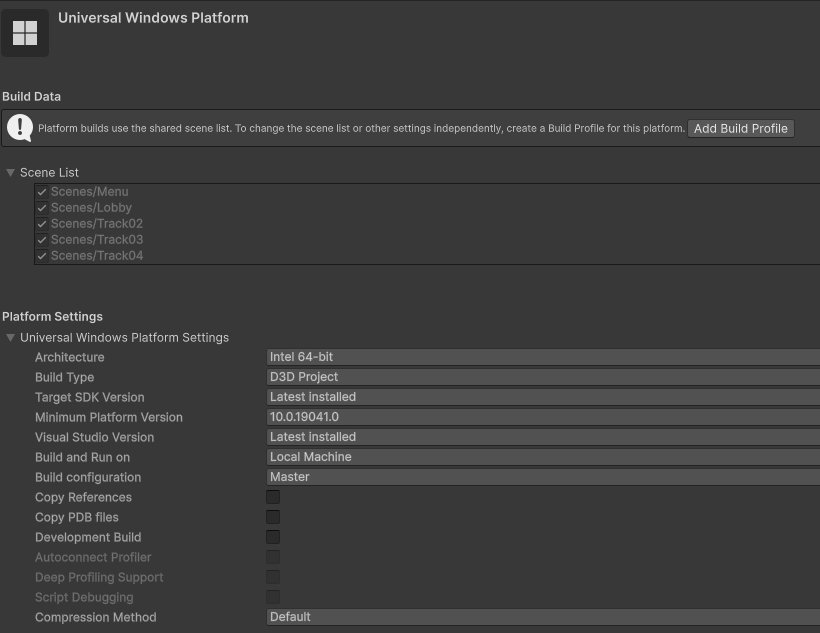Click the Build Type property label
Screen dimensions: 820x633
coord(64,377)
